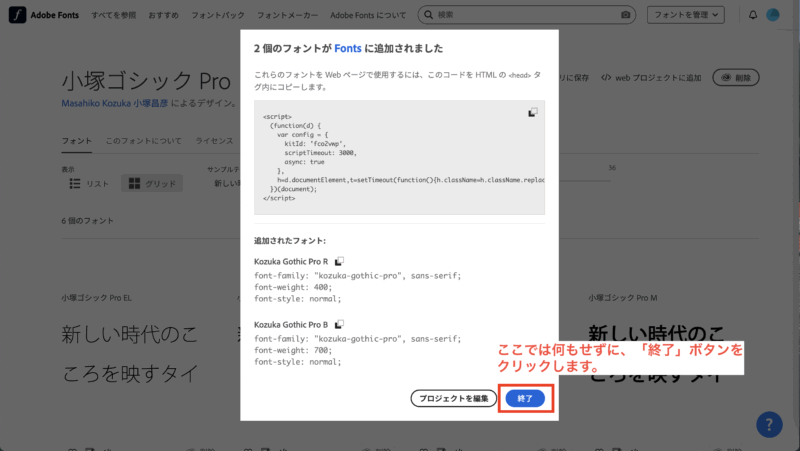Screen dimensions: 800x451
Task: Click into the 検索 search field
Action: [x=527, y=15]
